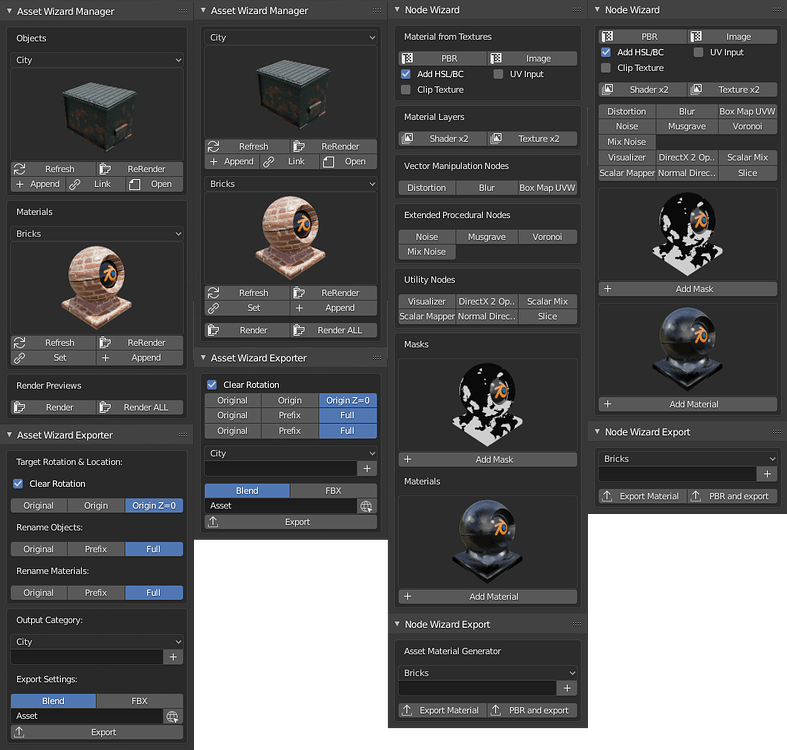Viewport: 787px width, 750px height.
Task: Select Original under Rename Materials
Action: pos(39,593)
